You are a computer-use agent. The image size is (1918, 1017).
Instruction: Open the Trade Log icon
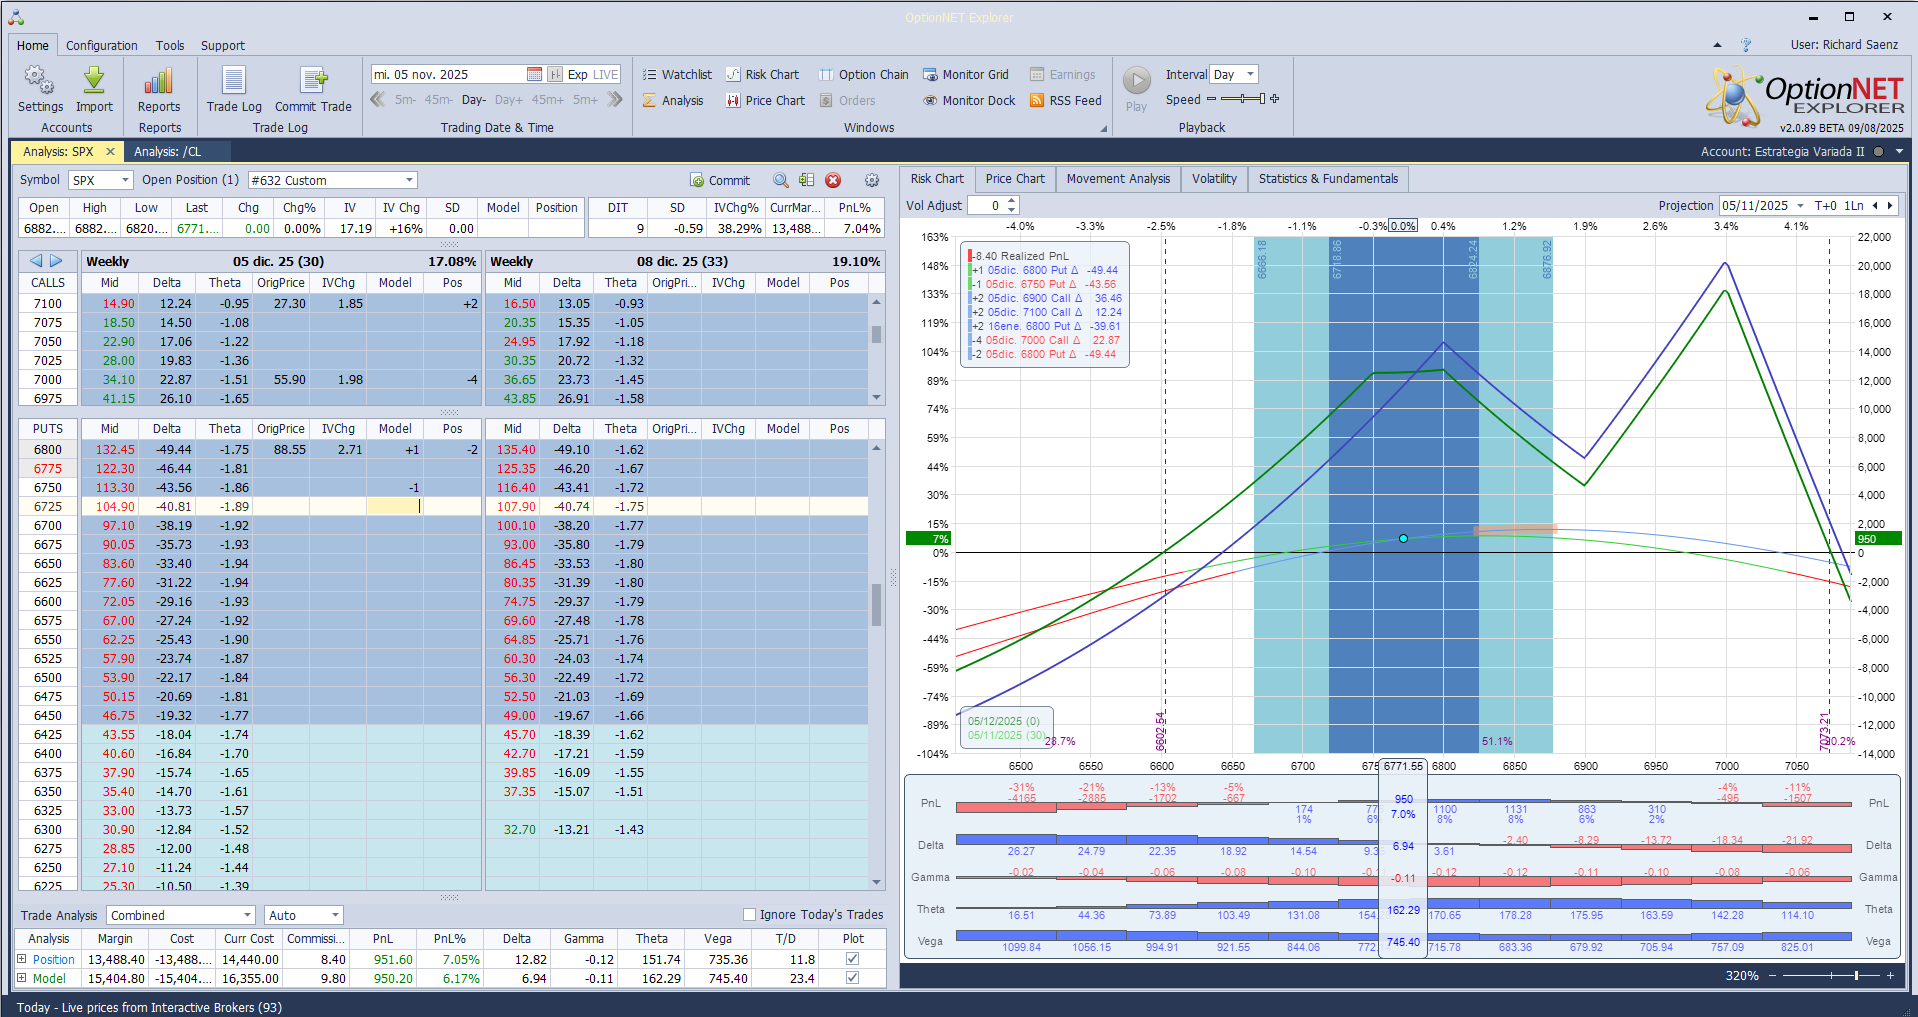(x=234, y=89)
